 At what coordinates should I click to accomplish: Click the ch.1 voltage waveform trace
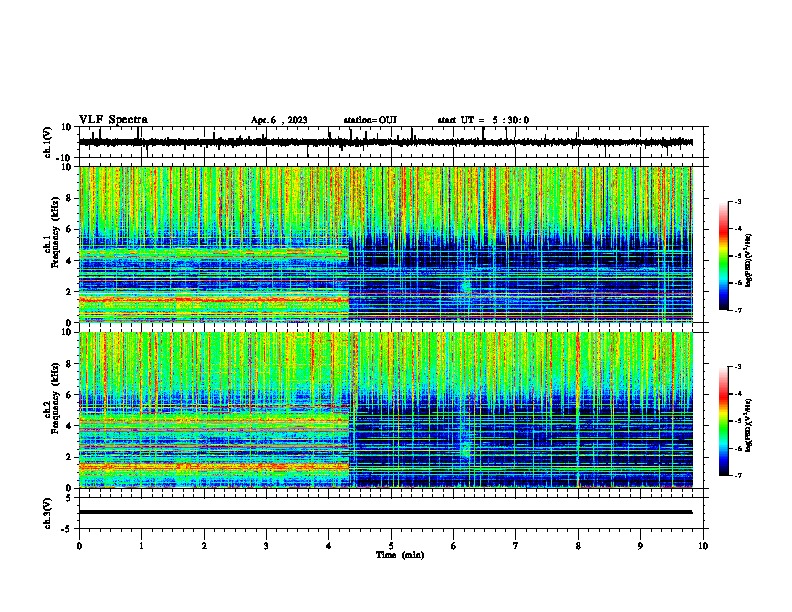[386, 142]
